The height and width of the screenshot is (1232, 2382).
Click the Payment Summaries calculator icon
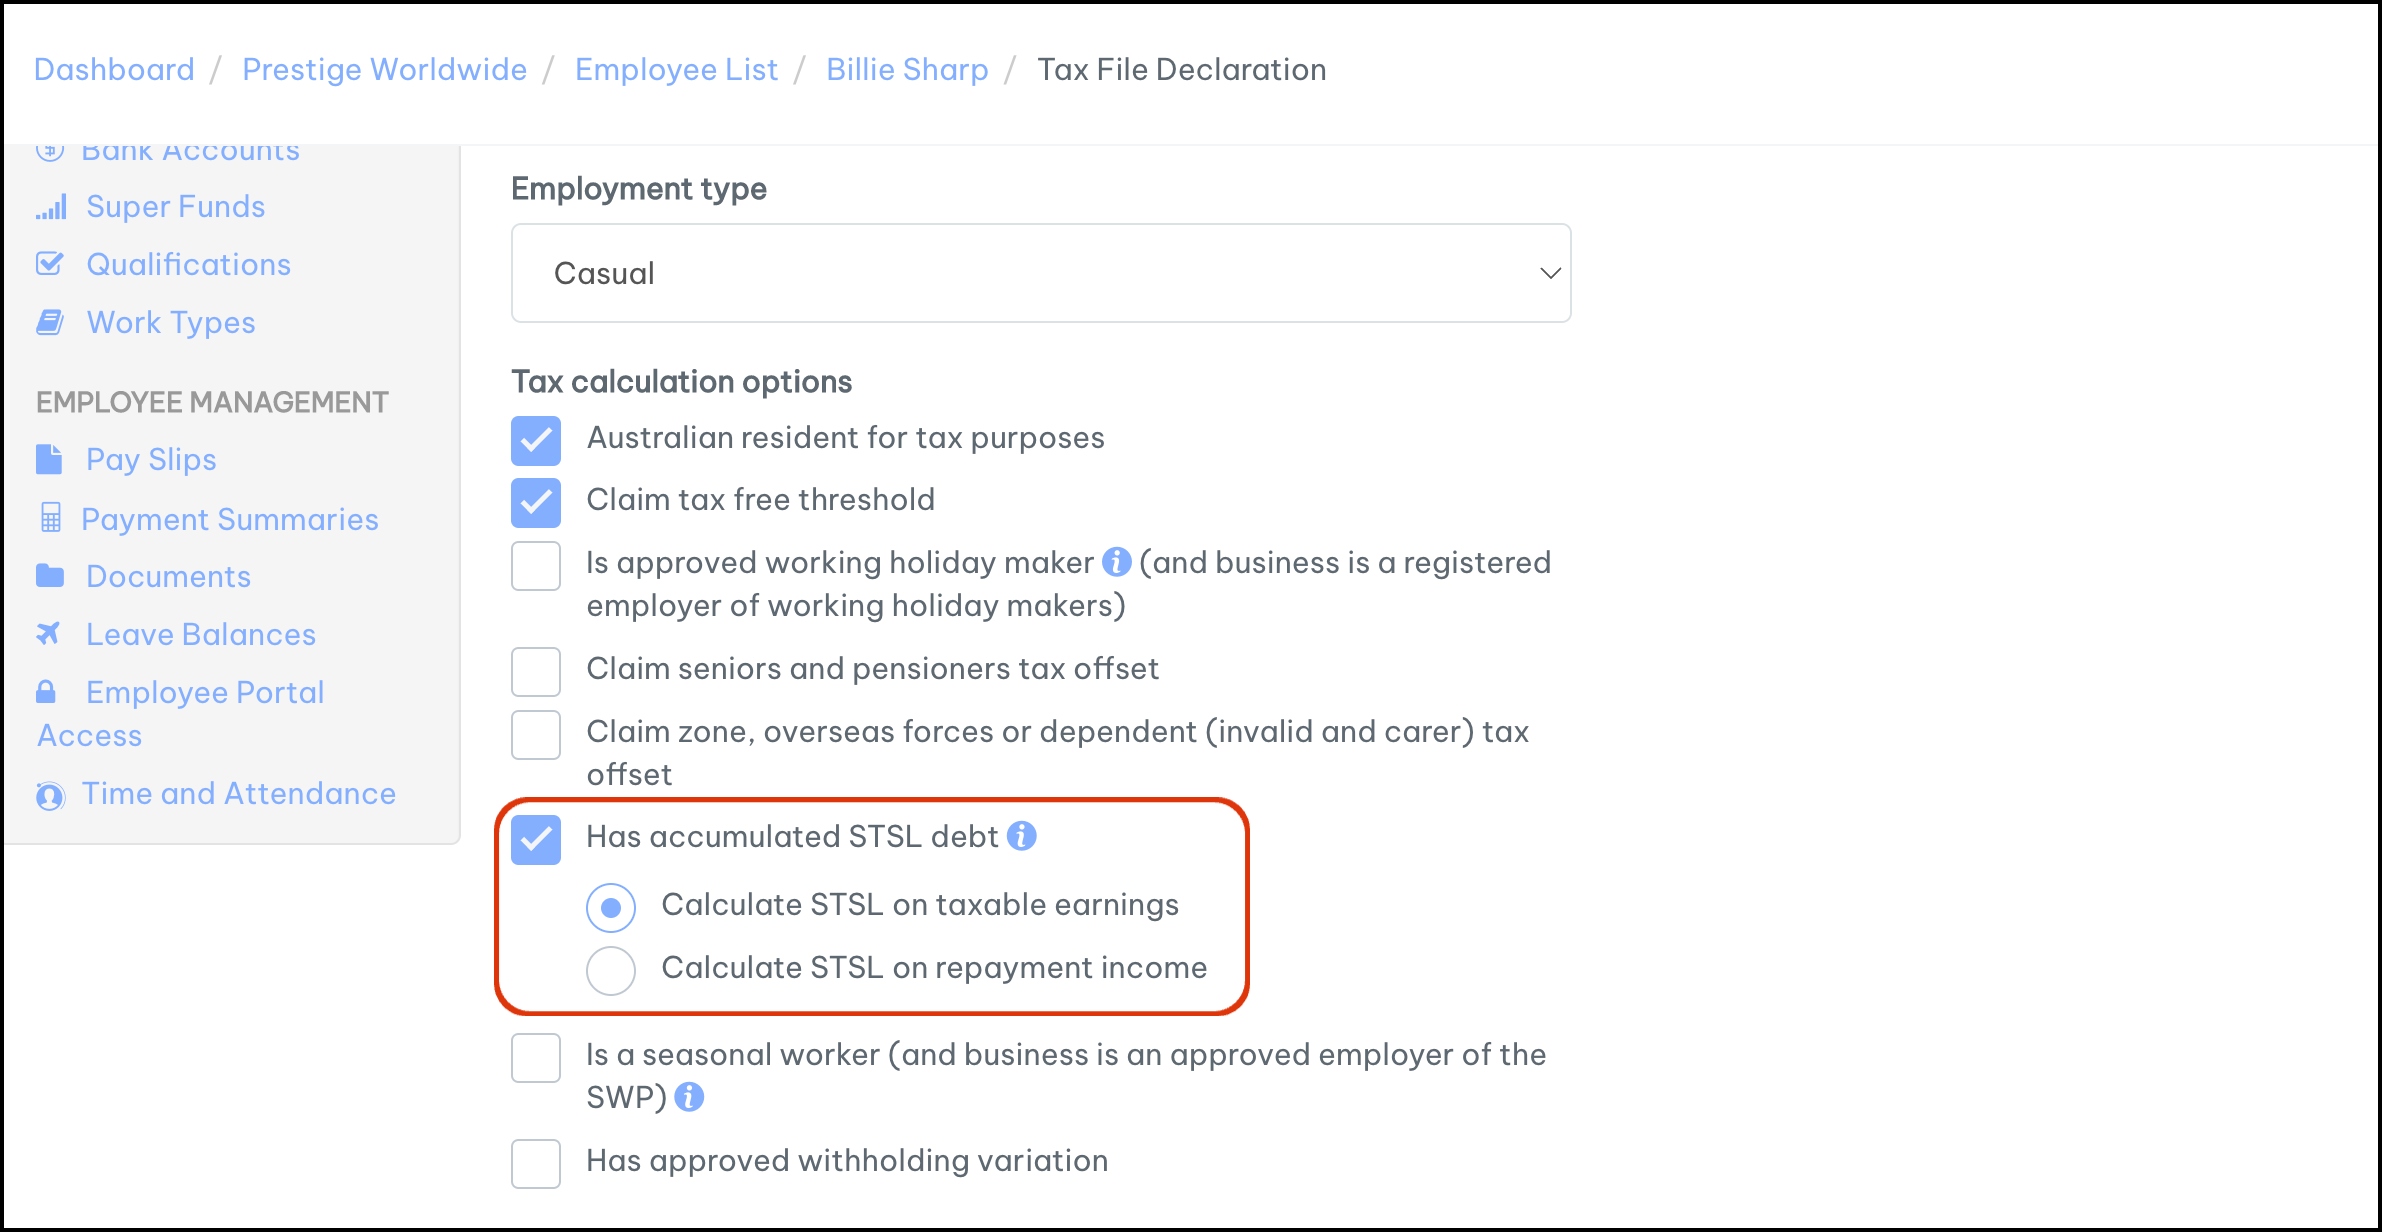click(x=50, y=518)
